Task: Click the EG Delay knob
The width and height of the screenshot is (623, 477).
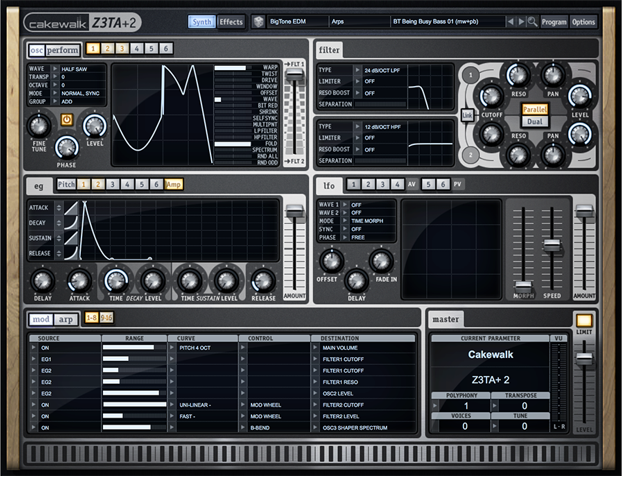Action: [43, 280]
